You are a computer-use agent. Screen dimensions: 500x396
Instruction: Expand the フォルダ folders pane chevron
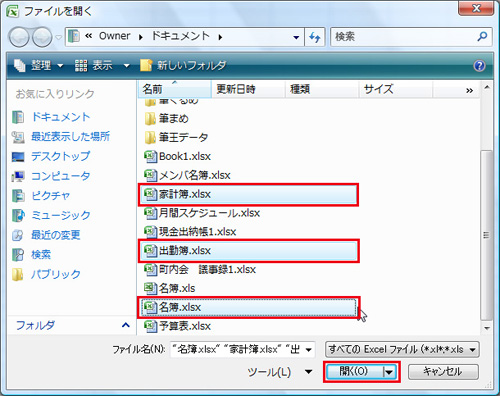126,325
